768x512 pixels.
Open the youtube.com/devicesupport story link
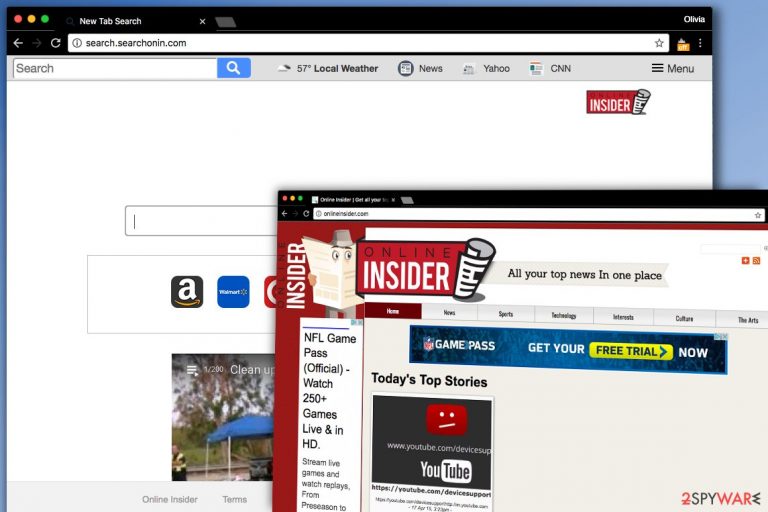click(x=431, y=490)
